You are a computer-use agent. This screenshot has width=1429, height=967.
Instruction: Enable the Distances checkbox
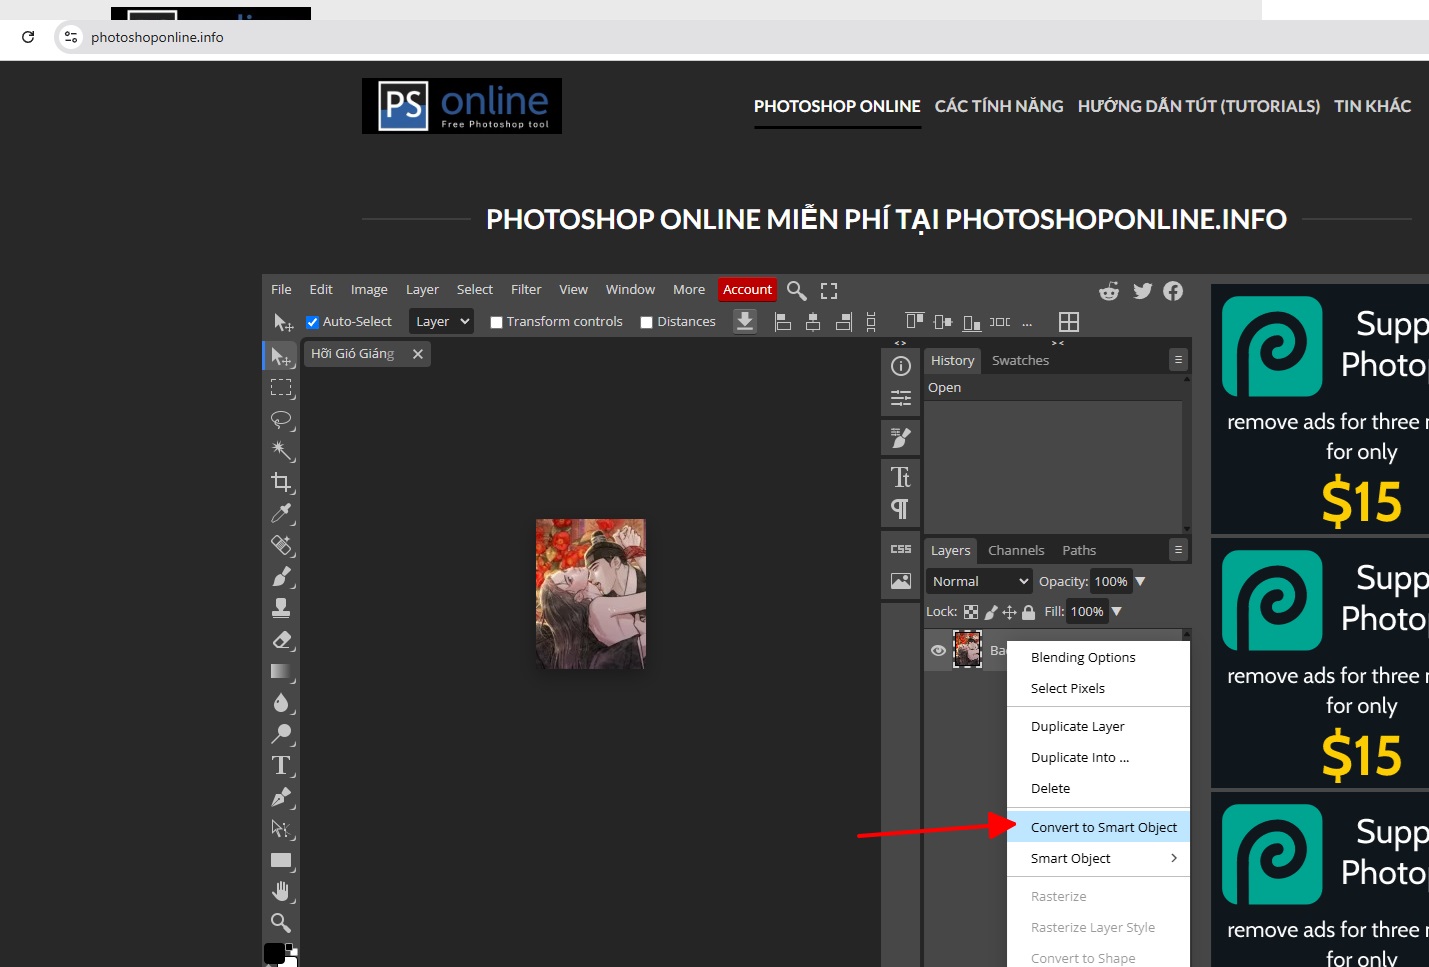coord(646,322)
